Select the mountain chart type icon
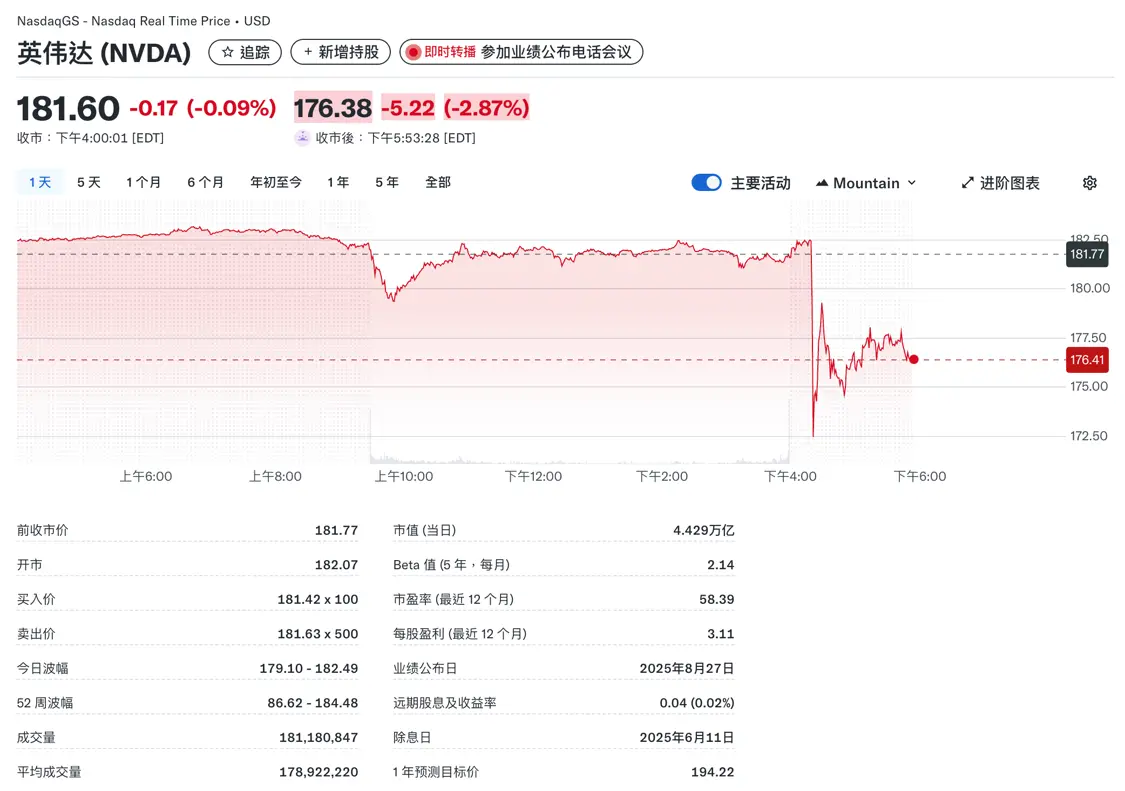 [824, 183]
